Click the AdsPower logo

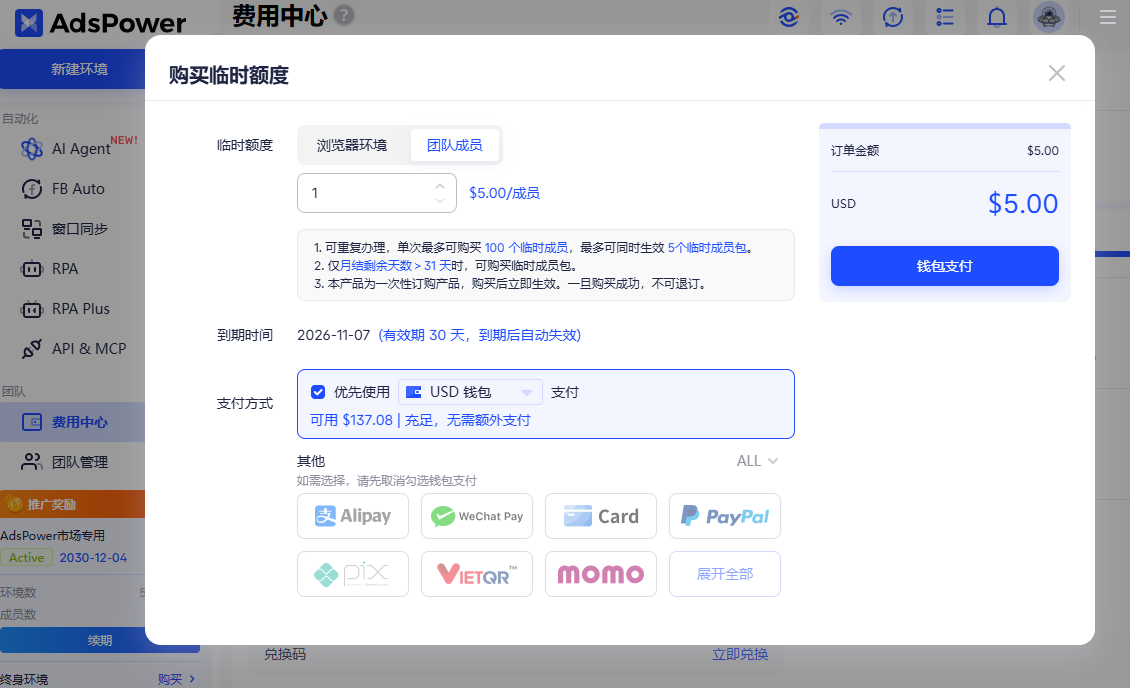click(100, 23)
